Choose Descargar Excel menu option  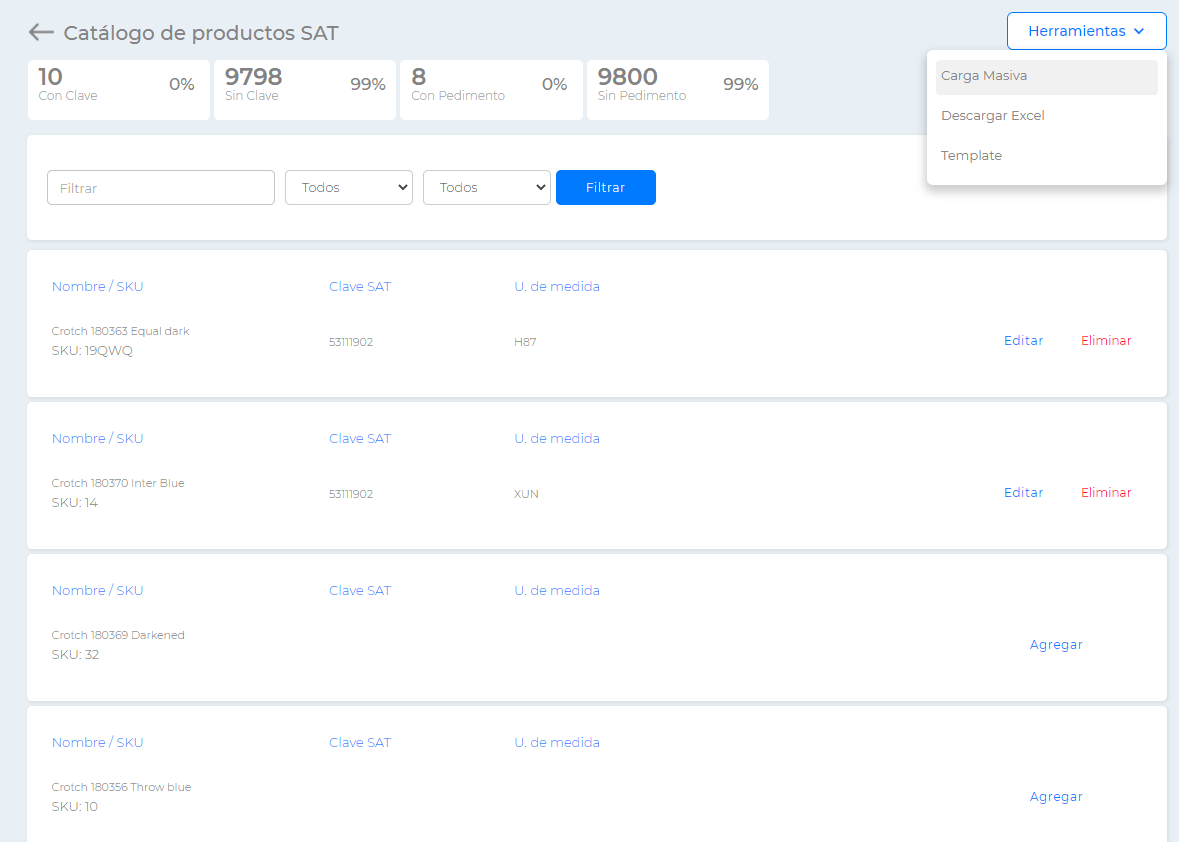pyautogui.click(x=1046, y=116)
